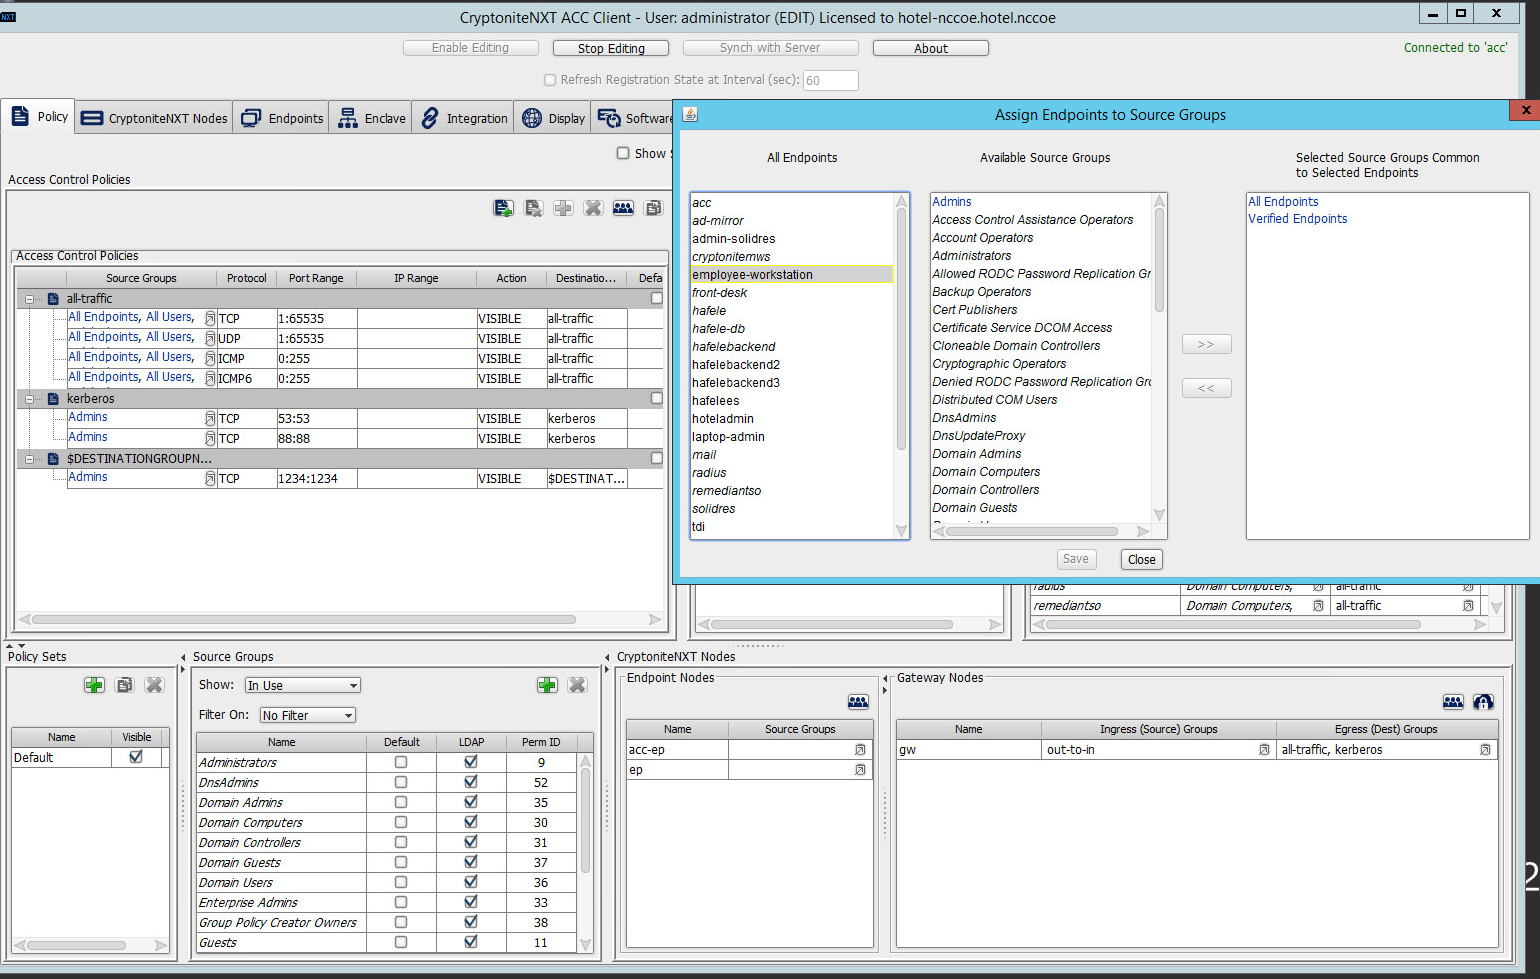Switch to the Display tab
This screenshot has height=979, width=1540.
(553, 118)
